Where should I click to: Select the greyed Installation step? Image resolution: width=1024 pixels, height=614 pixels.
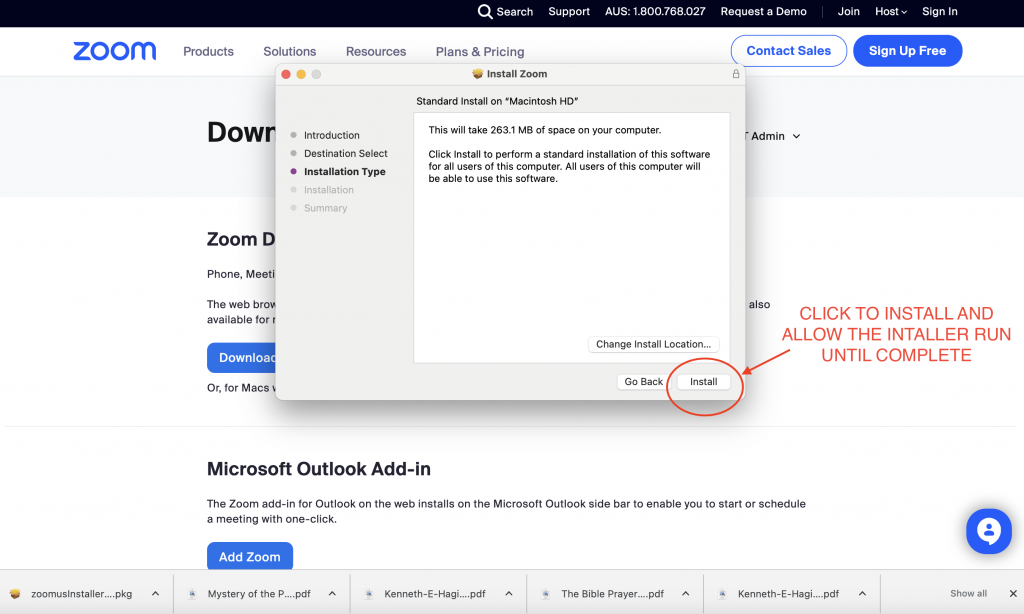328,190
